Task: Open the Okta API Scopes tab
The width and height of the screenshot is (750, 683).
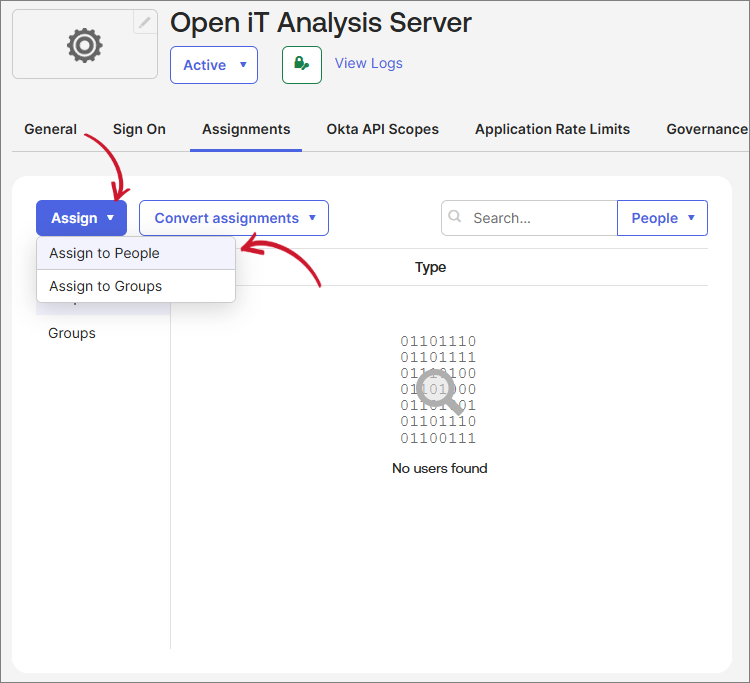Action: click(x=382, y=129)
